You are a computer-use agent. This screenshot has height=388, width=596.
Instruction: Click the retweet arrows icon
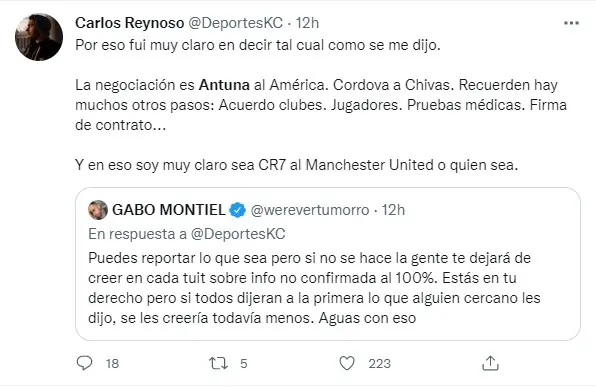[x=219, y=363]
